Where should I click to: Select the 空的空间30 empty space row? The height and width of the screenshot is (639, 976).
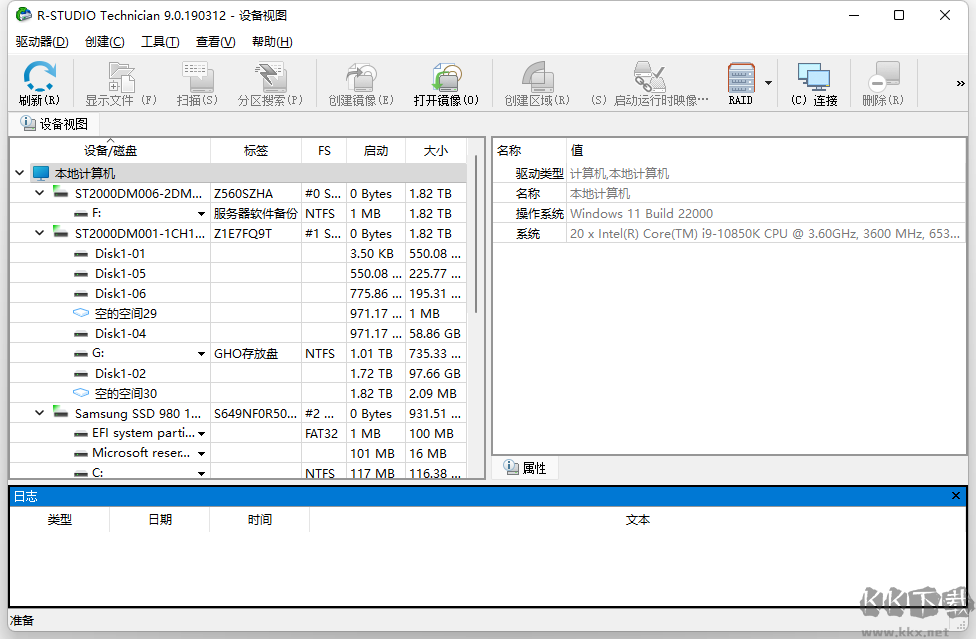(x=238, y=393)
